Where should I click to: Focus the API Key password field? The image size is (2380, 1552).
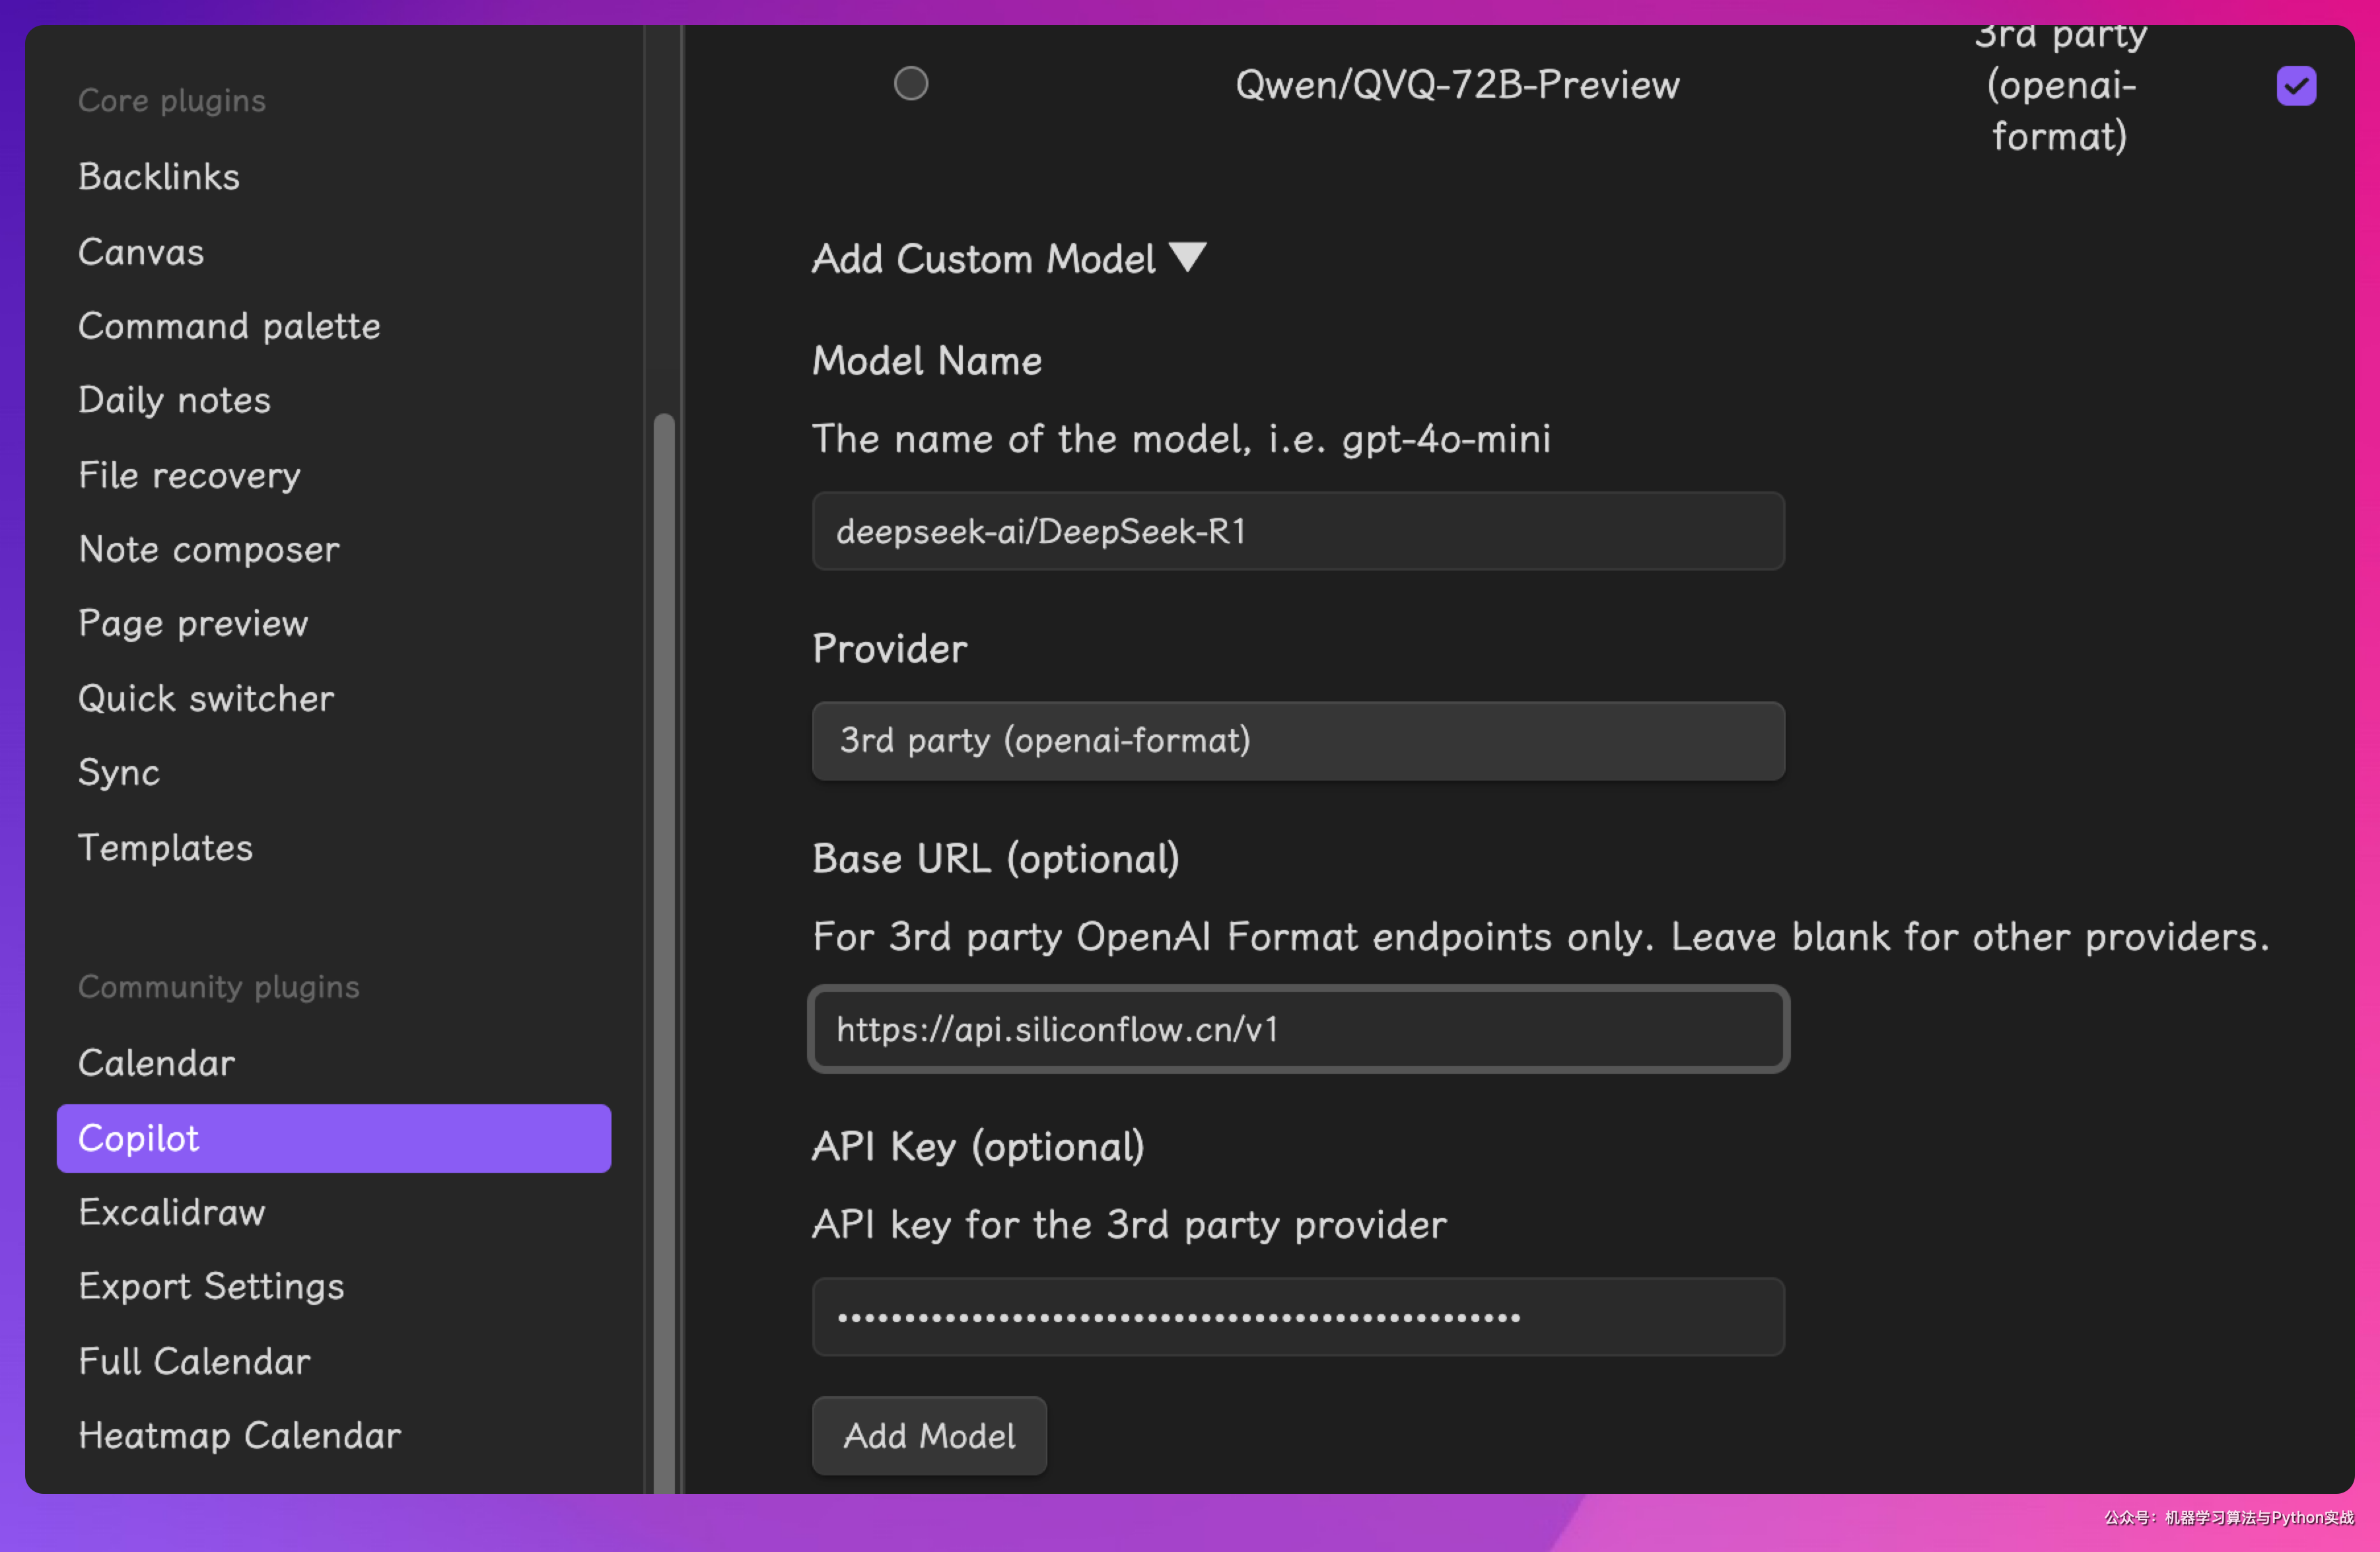coord(1297,1317)
